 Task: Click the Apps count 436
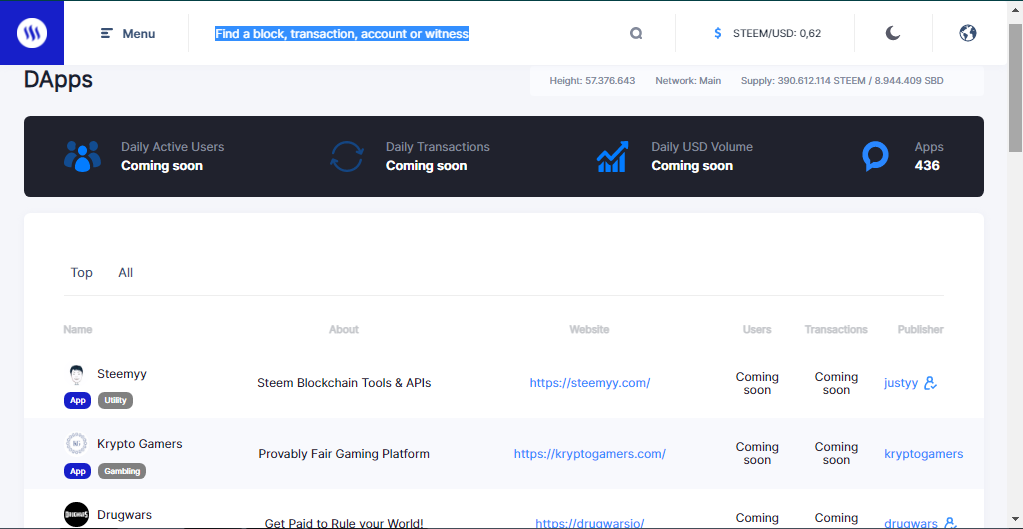coord(927,166)
